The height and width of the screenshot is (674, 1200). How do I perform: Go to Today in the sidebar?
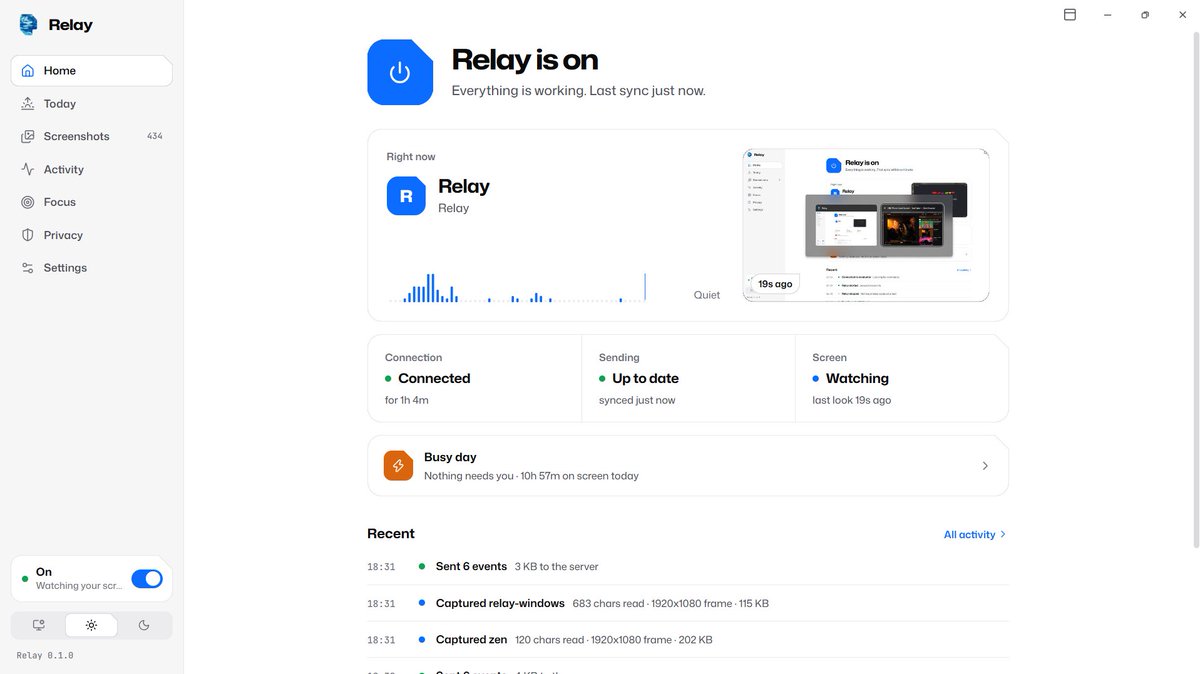click(x=91, y=104)
